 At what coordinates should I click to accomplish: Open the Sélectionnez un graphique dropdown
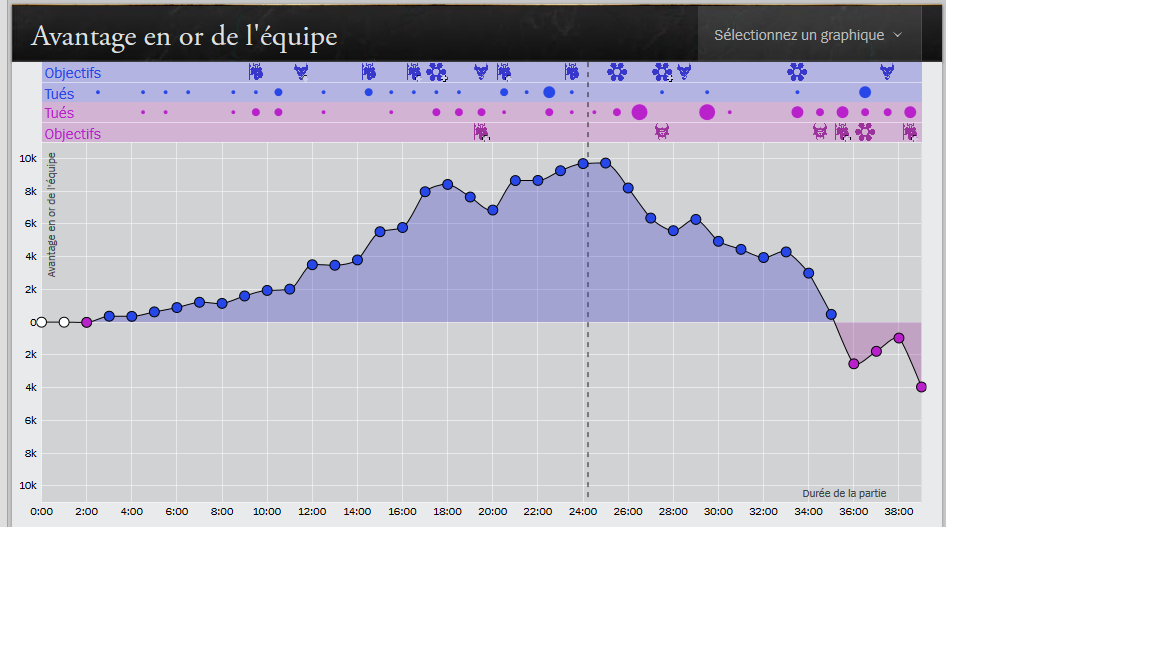click(809, 35)
